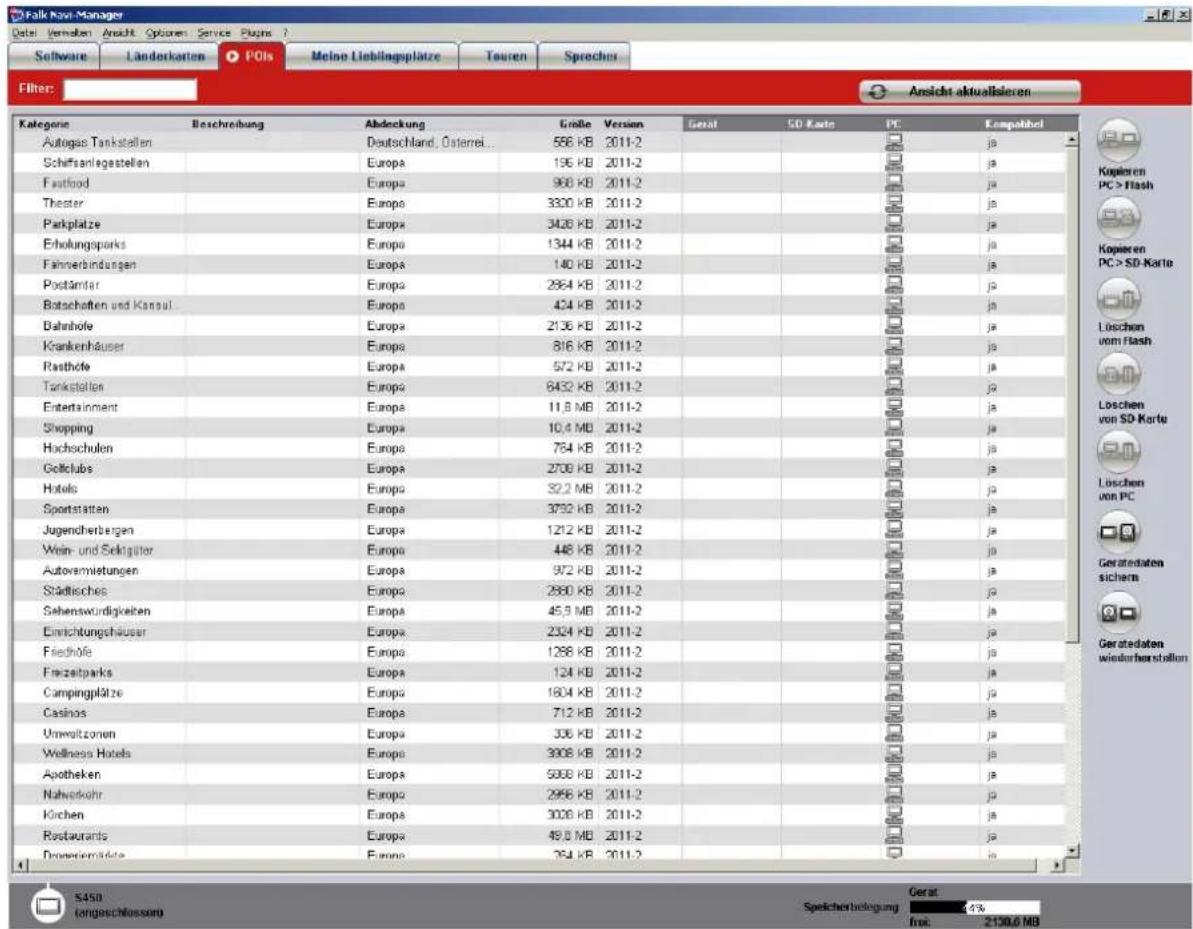Click the PC icon in Jugendherbergen row
Image resolution: width=1193 pixels, height=929 pixels.
(895, 530)
